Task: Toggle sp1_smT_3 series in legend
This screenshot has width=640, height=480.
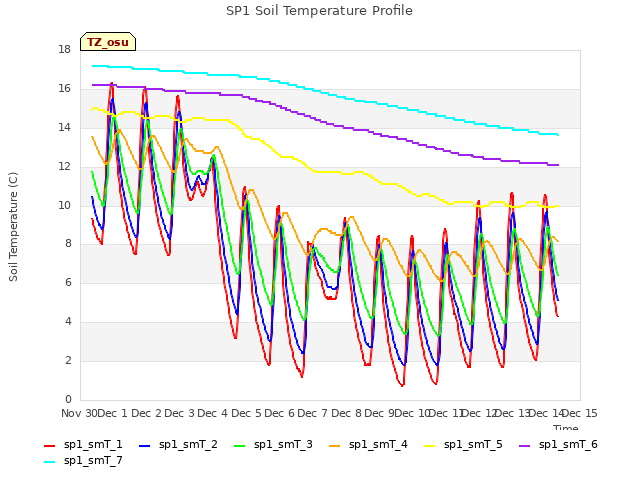Action: click(x=273, y=444)
